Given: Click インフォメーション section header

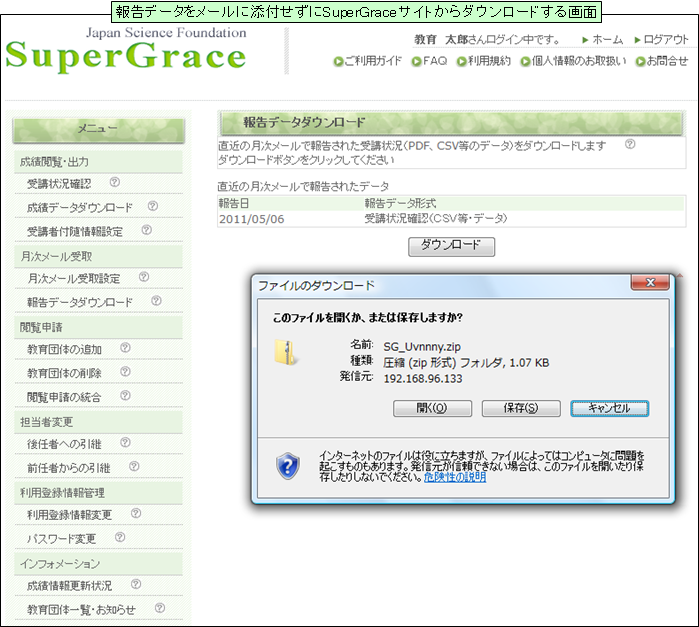Looking at the screenshot, I should pyautogui.click(x=99, y=563).
